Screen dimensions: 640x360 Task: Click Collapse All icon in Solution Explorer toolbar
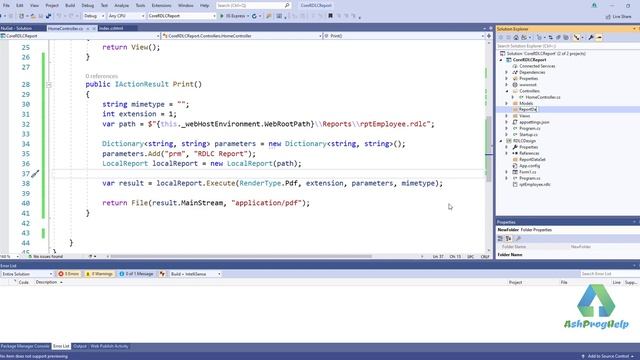click(x=558, y=38)
